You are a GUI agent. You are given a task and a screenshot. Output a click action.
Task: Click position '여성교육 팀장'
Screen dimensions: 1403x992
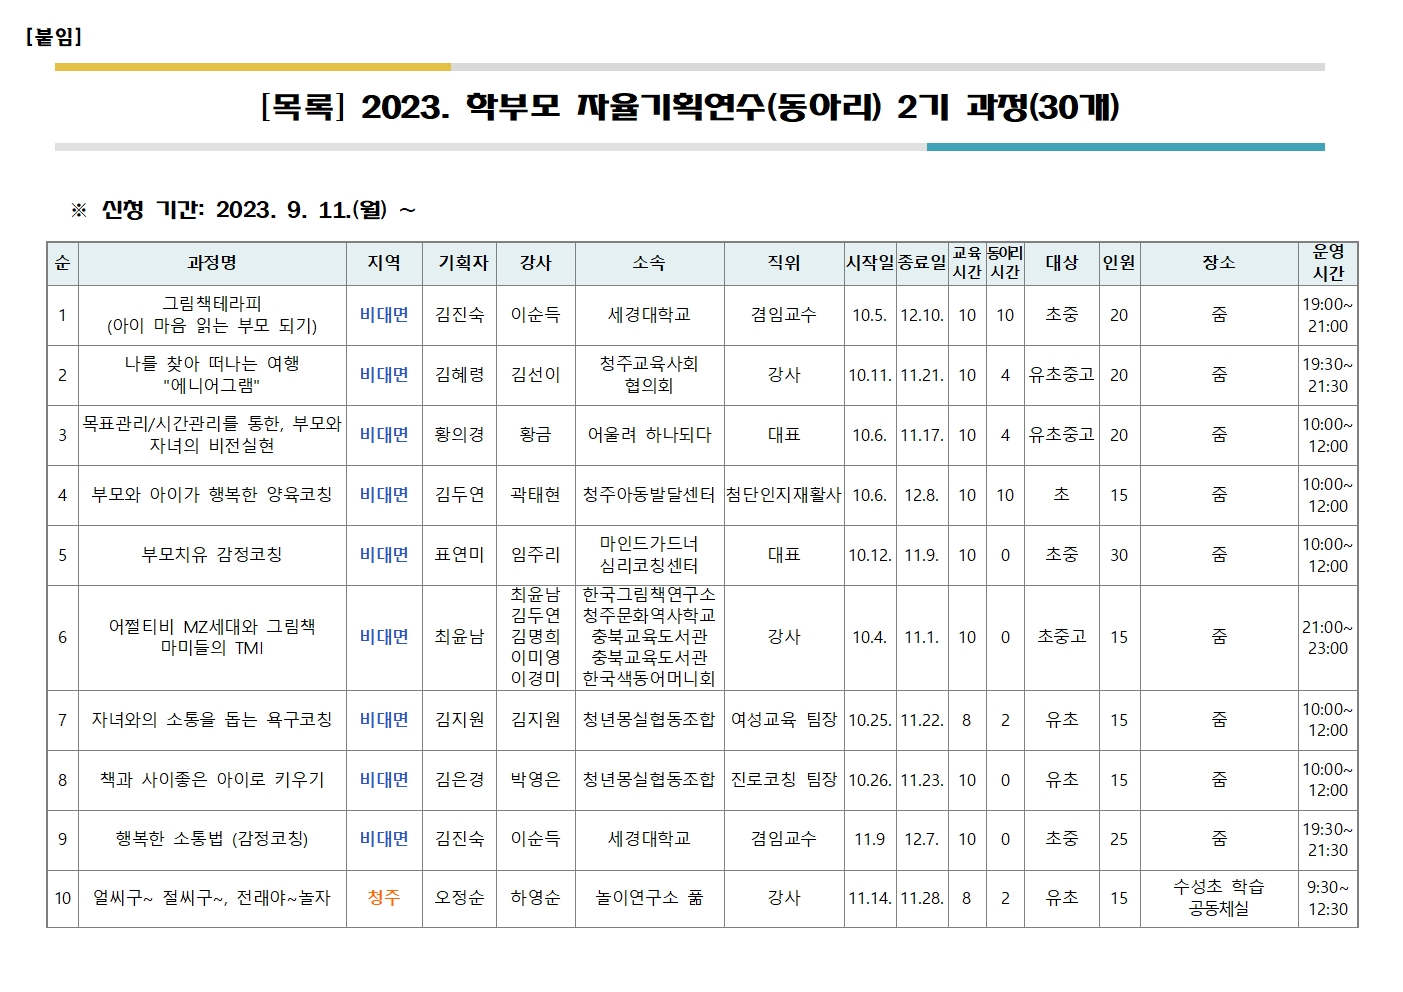pyautogui.click(x=784, y=720)
